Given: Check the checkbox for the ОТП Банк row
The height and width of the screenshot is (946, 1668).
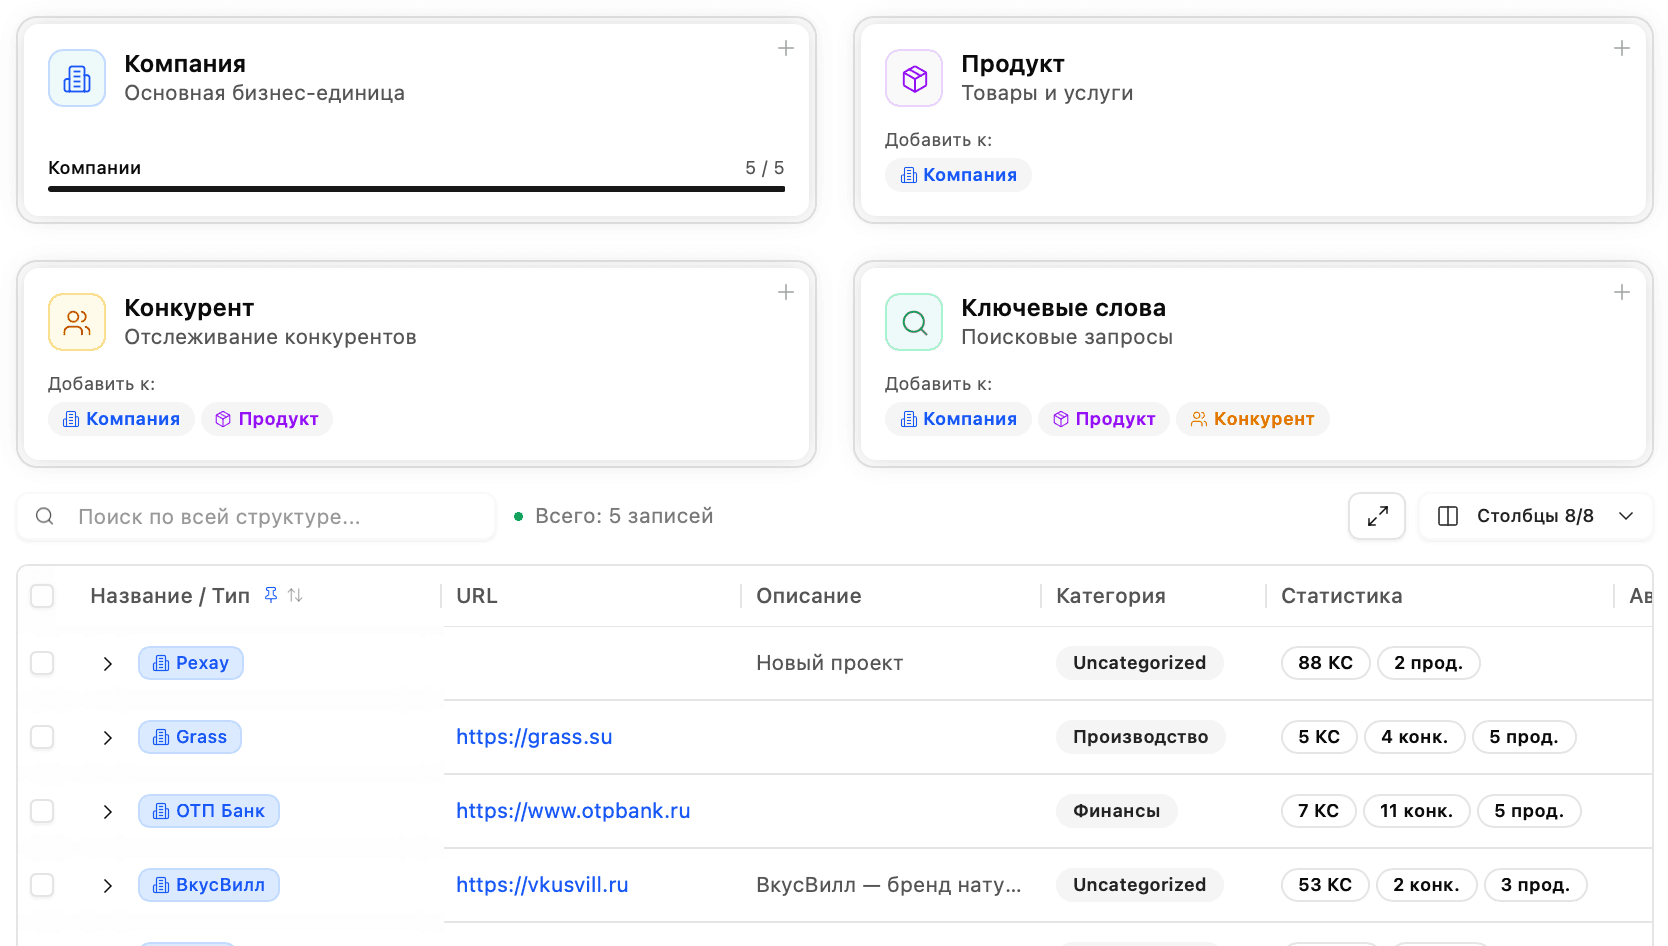Looking at the screenshot, I should (42, 810).
